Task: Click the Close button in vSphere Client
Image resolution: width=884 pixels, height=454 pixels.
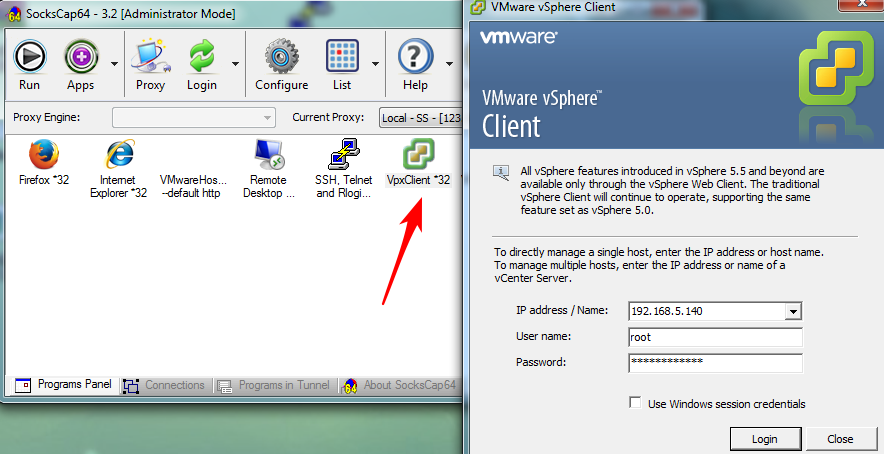Action: click(x=840, y=439)
